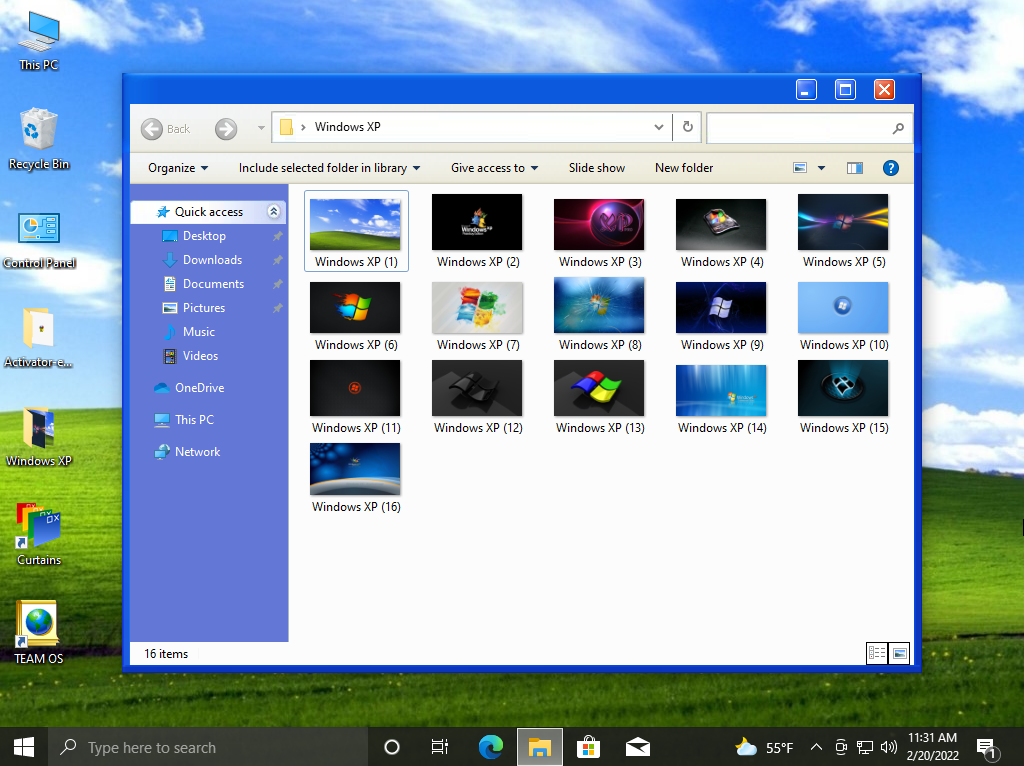Select the Windows XP (3) thumbnail

(600, 232)
